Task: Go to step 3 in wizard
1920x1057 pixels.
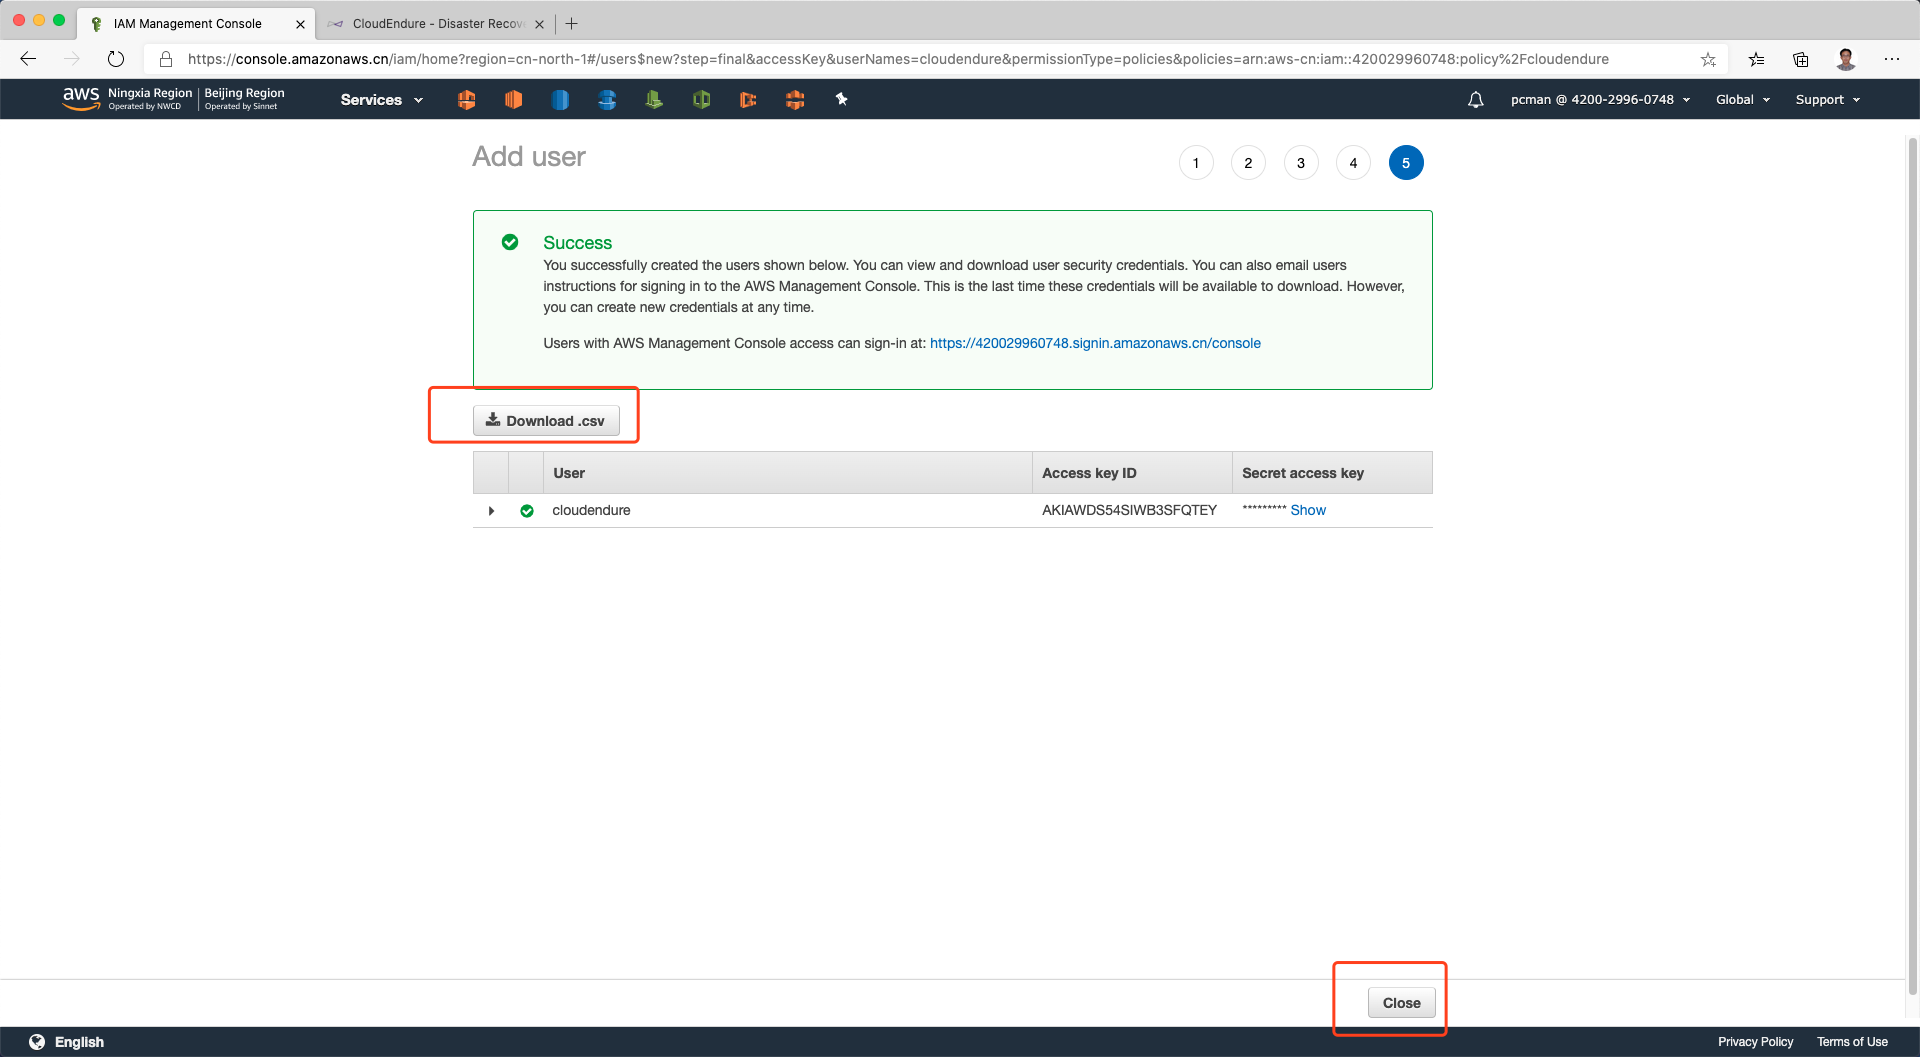Action: click(1300, 163)
